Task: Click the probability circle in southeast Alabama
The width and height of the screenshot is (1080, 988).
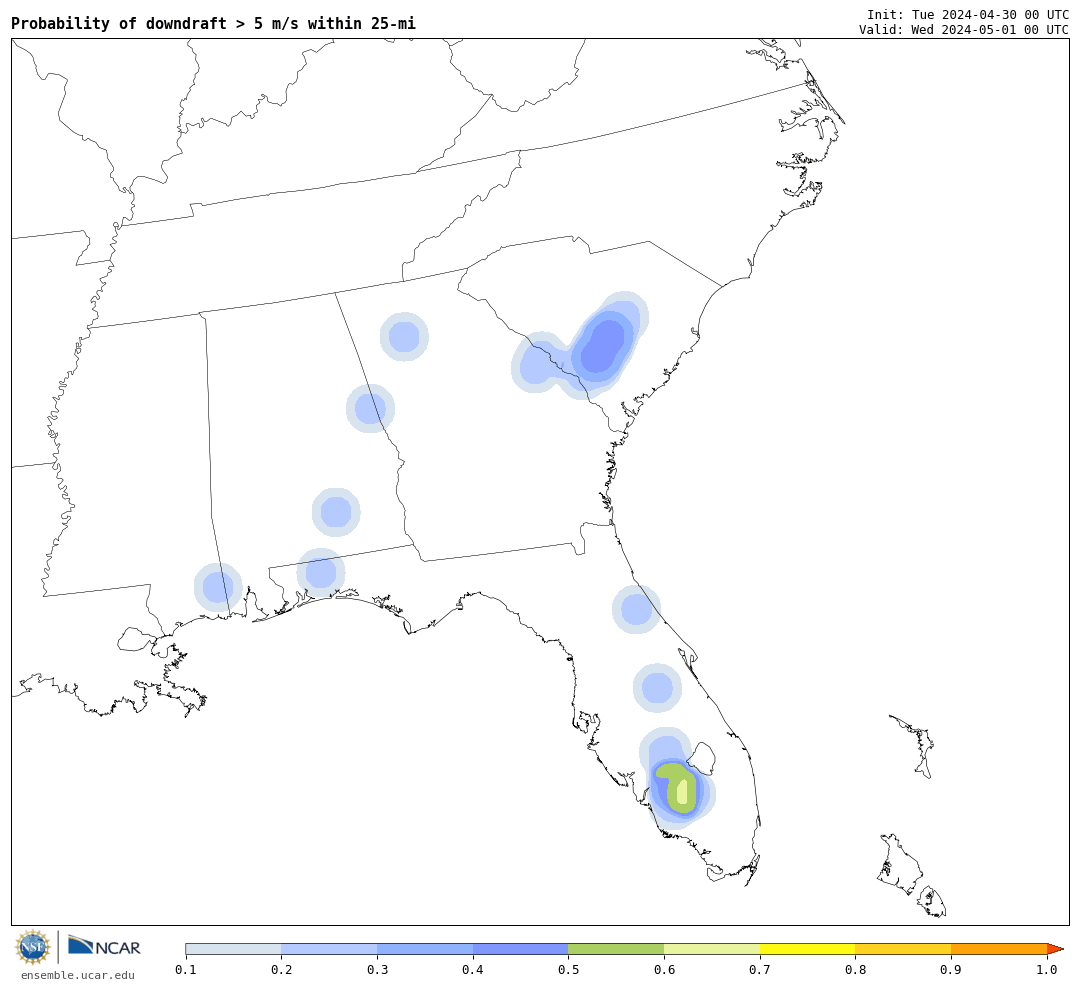Action: [336, 512]
